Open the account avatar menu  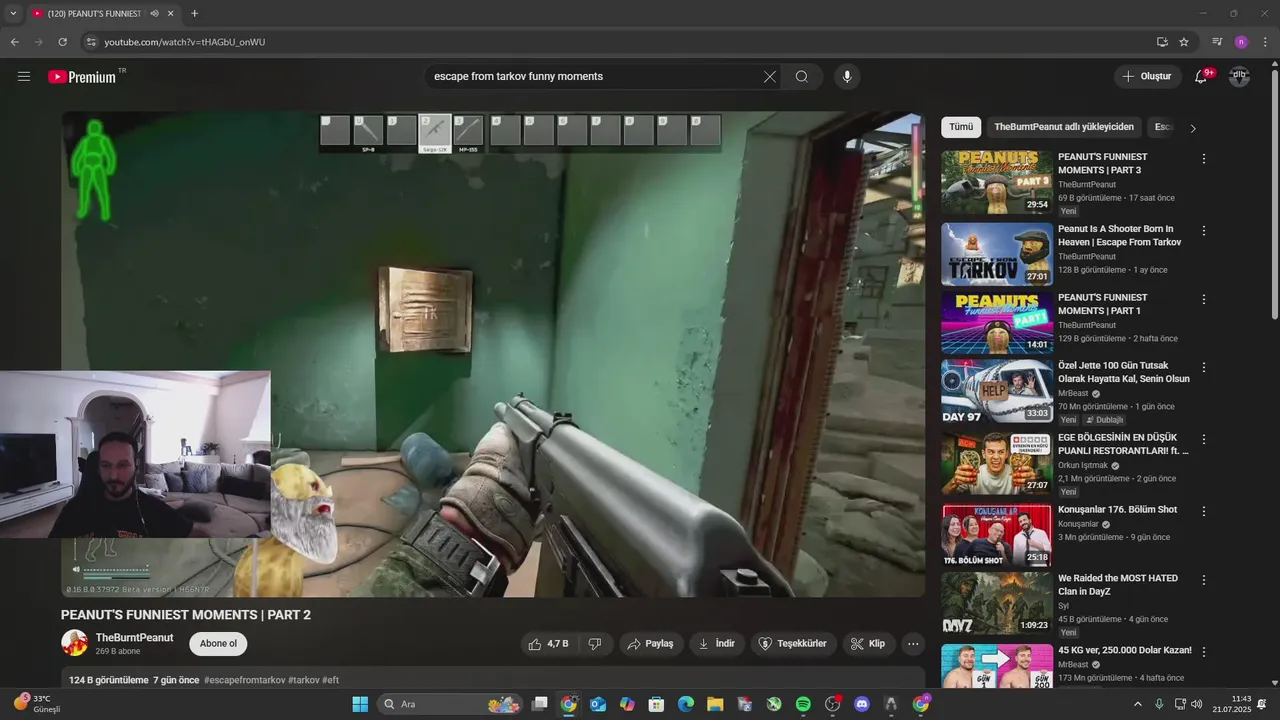click(1239, 76)
